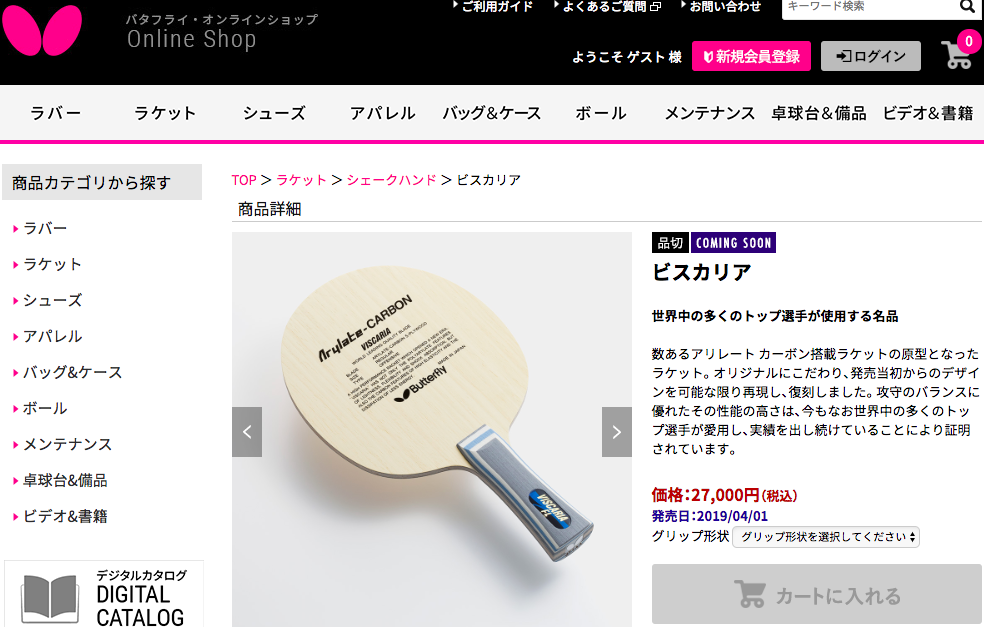Viewport: 984px width, 627px height.
Task: Open the shopping cart icon
Action: click(958, 54)
